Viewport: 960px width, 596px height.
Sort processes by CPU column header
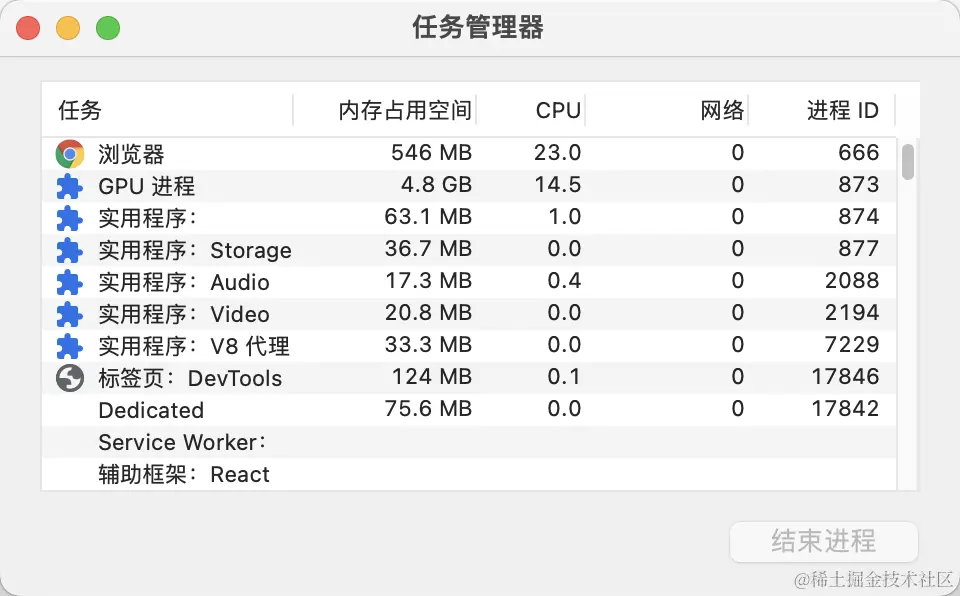[558, 110]
